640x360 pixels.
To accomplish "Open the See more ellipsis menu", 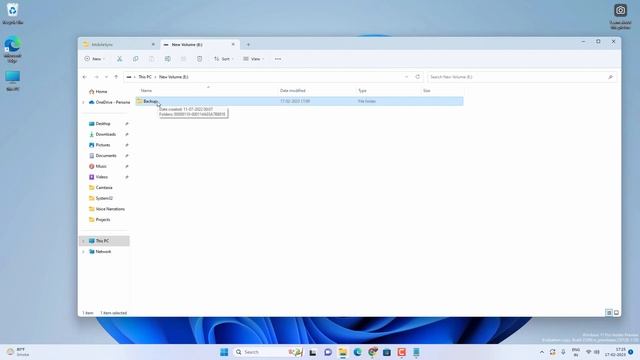I will tap(278, 59).
